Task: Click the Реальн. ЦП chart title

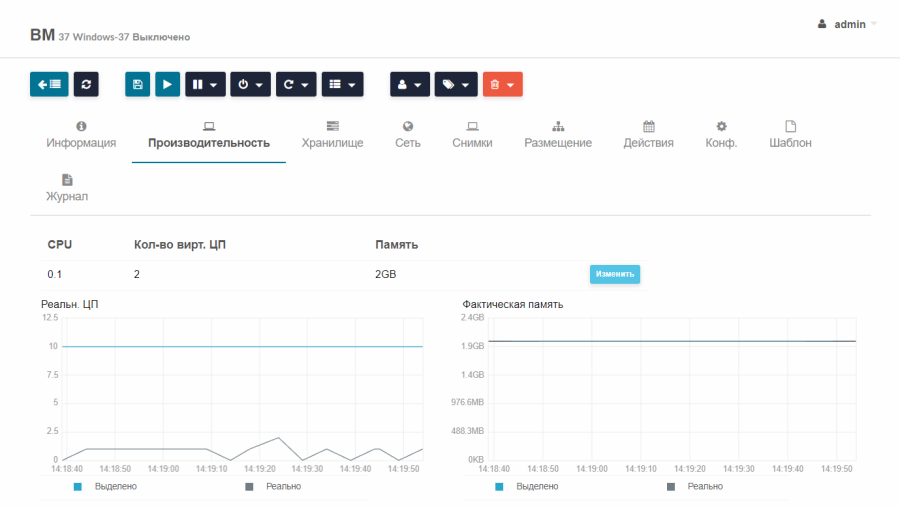Action: pos(69,304)
